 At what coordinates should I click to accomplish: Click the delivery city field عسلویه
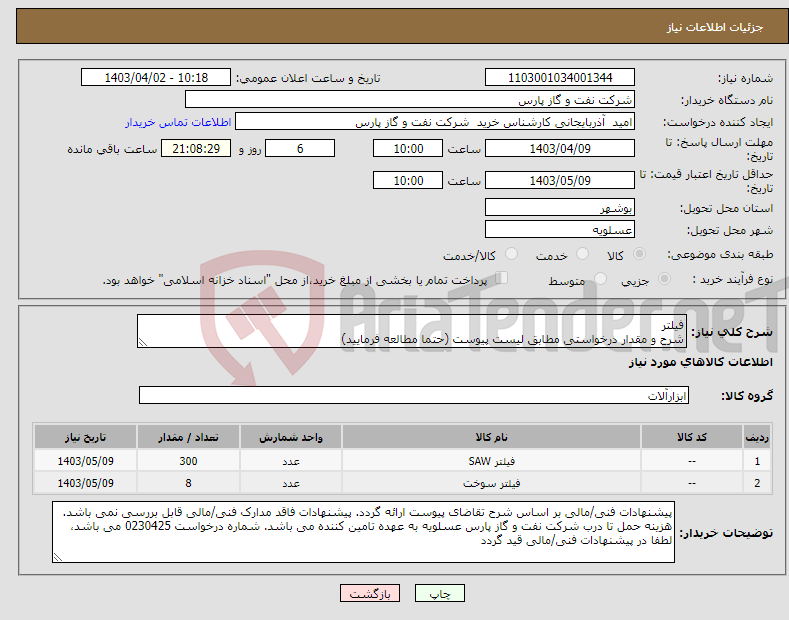click(560, 229)
